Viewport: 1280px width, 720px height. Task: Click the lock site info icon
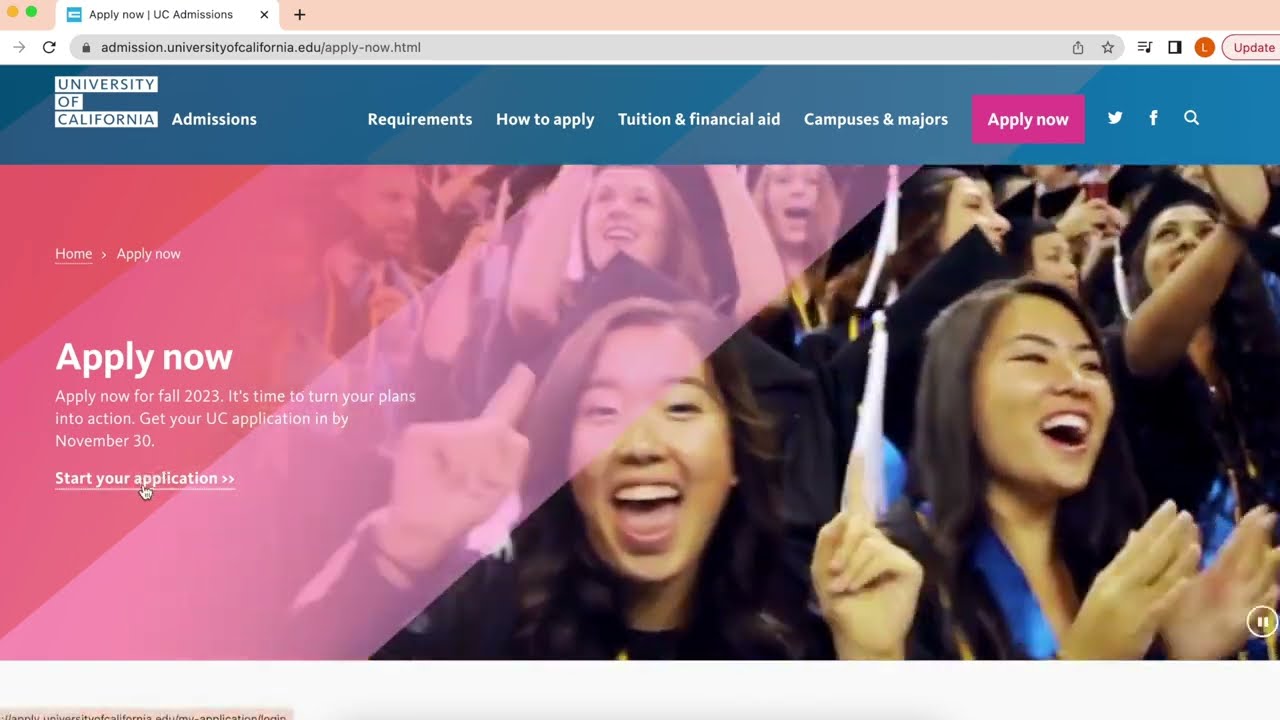point(86,47)
